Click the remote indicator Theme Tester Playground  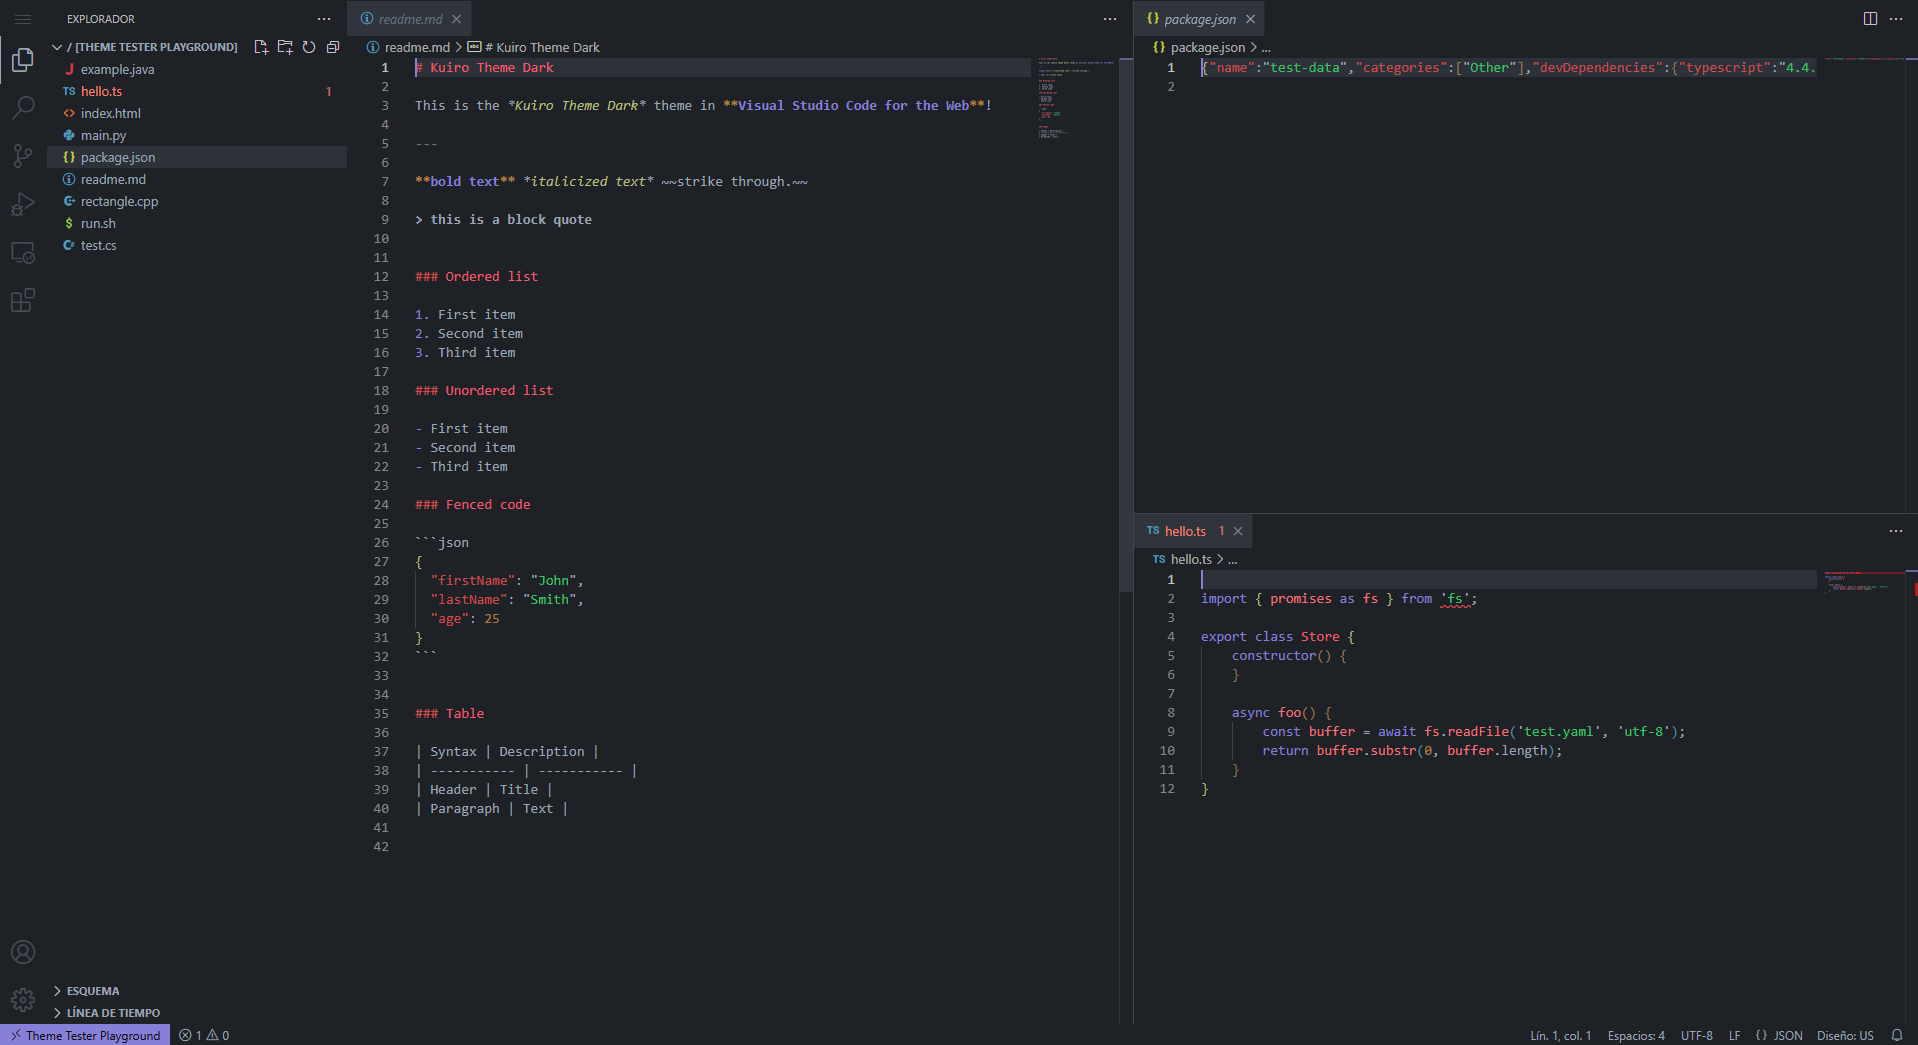[85, 1036]
